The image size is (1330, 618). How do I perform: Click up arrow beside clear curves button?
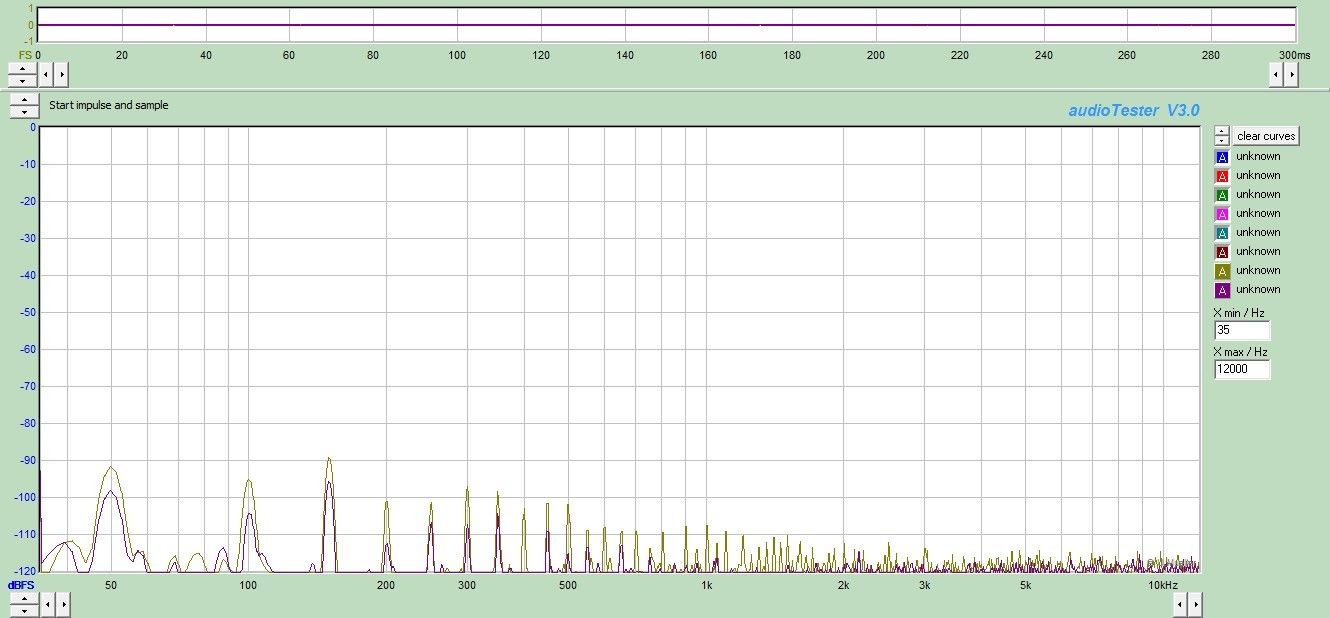click(1221, 132)
